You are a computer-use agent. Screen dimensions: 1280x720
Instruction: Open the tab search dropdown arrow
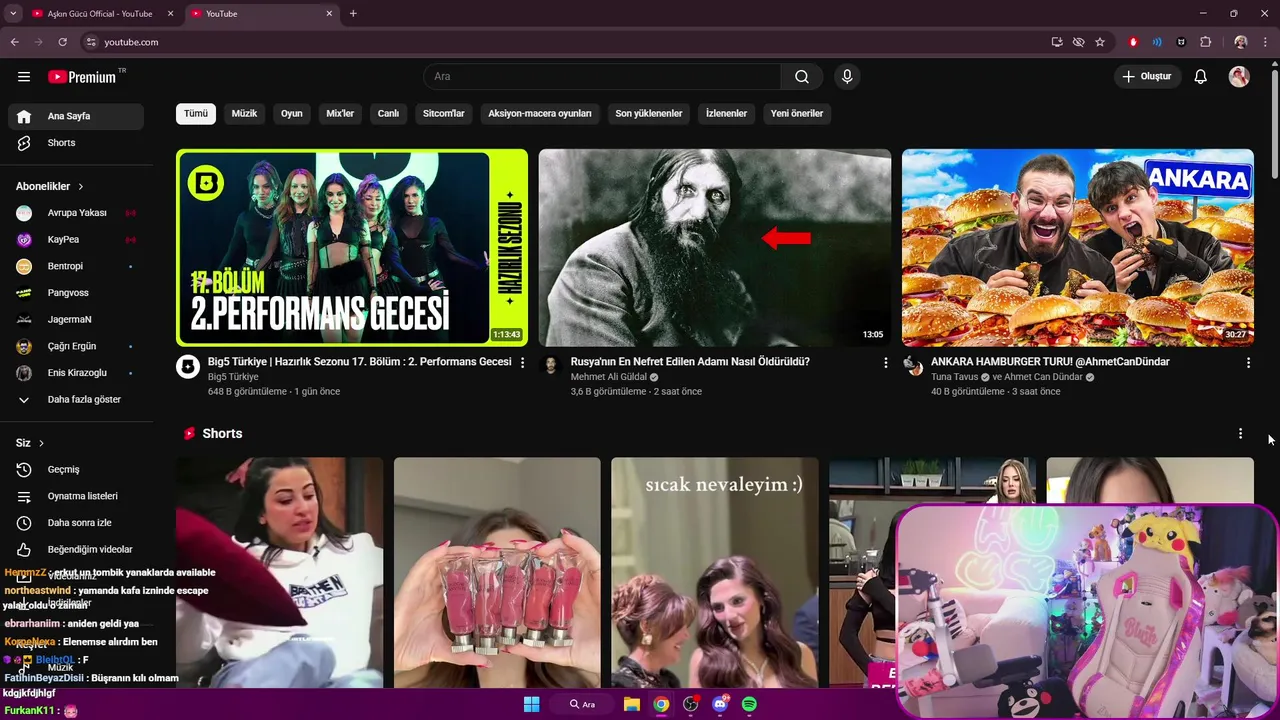(13, 14)
